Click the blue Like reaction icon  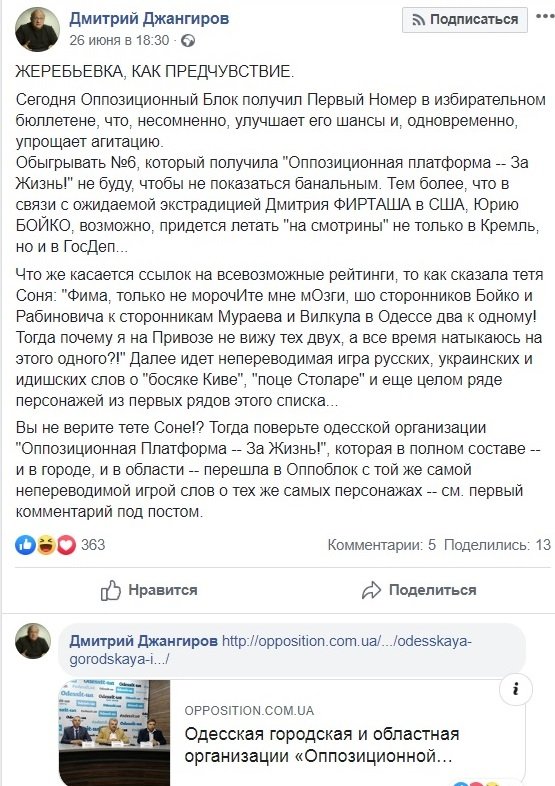coord(25,544)
